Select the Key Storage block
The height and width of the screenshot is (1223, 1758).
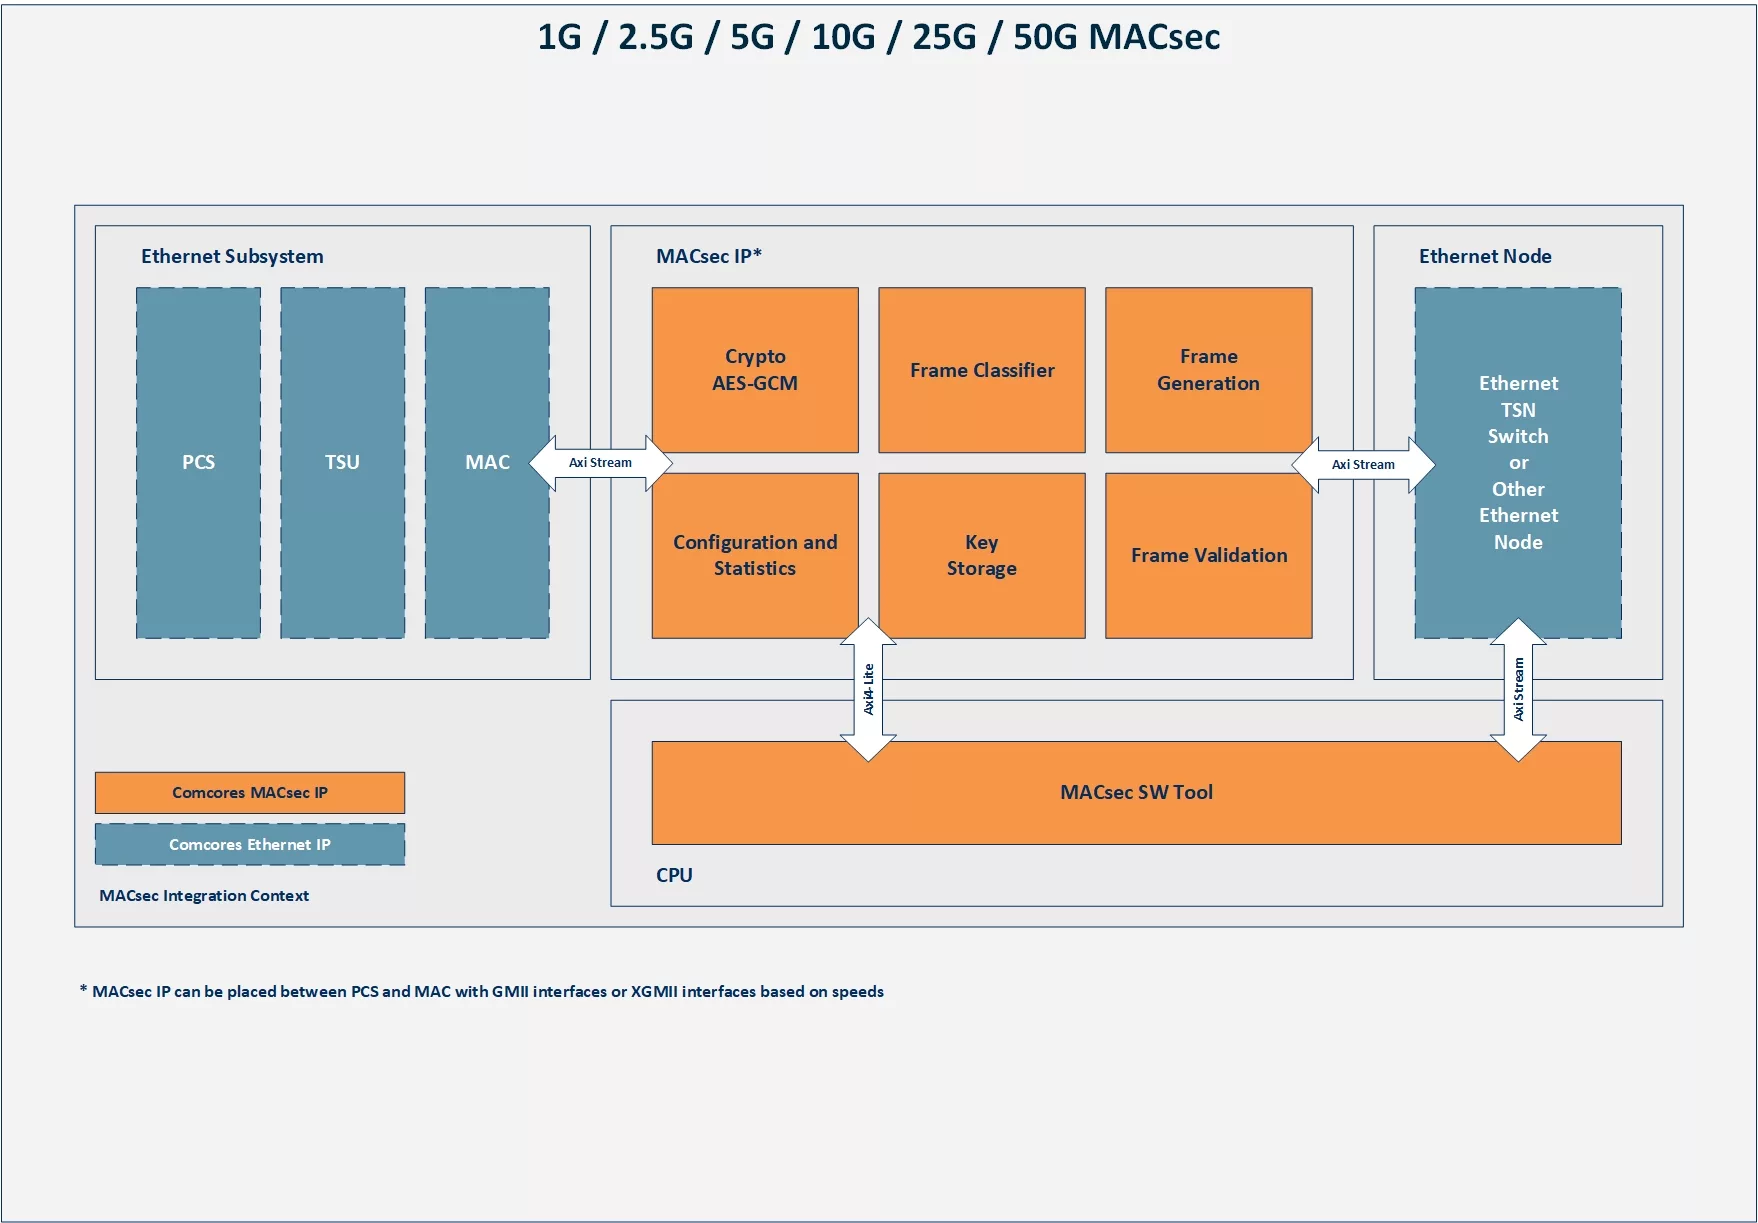pos(982,555)
